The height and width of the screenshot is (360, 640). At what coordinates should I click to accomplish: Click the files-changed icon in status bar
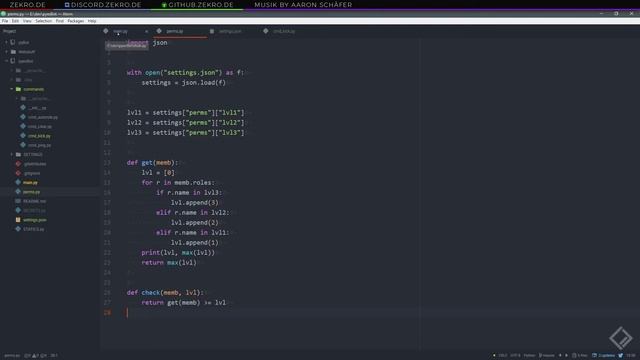pos(574,356)
